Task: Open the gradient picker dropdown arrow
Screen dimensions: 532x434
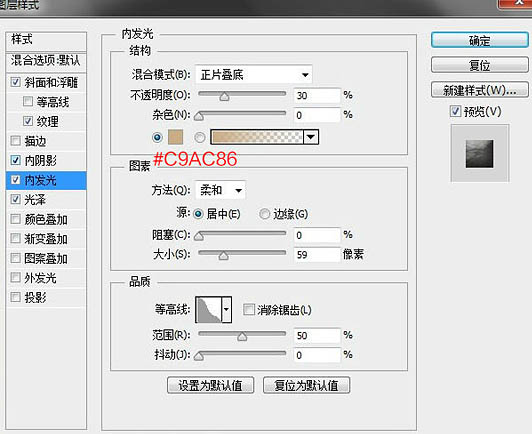Action: point(310,137)
